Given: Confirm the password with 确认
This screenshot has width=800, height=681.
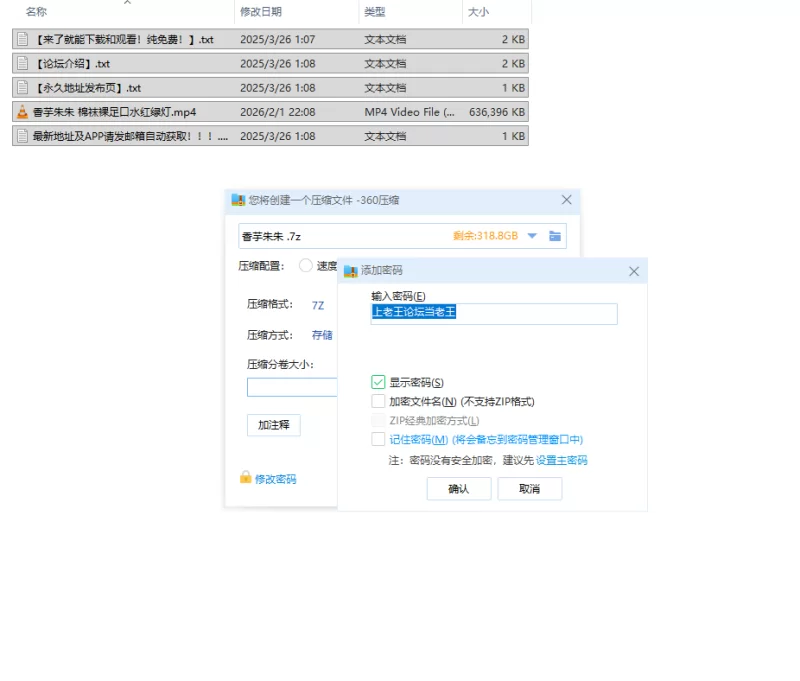Looking at the screenshot, I should (459, 489).
